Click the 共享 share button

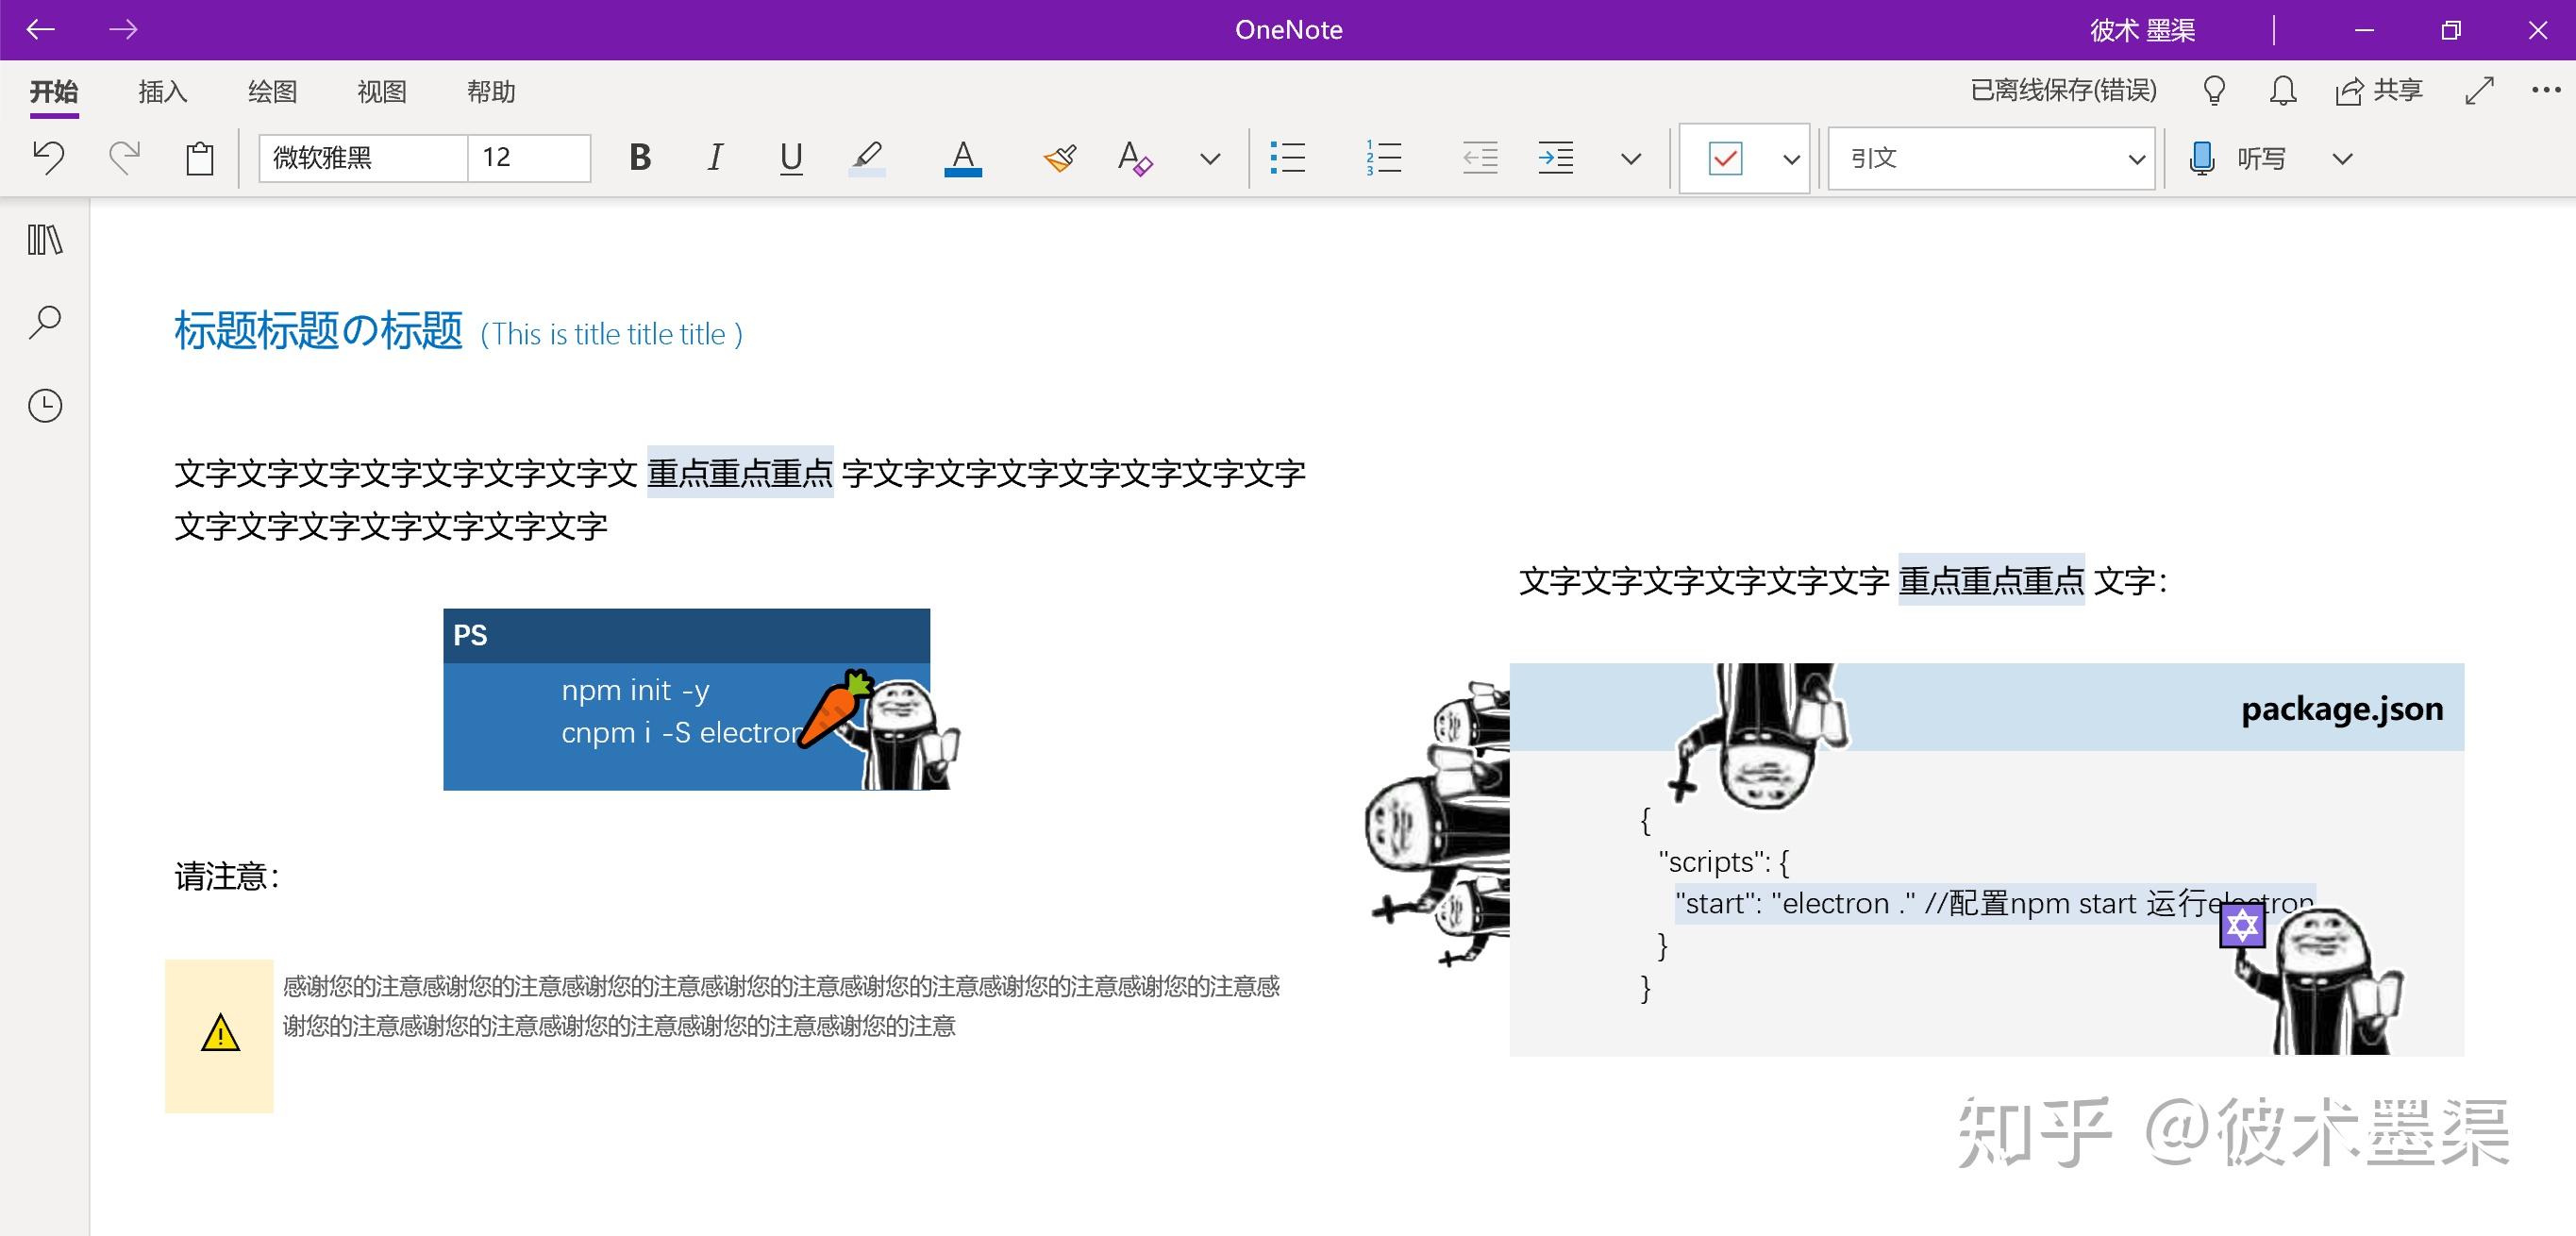pos(2378,91)
